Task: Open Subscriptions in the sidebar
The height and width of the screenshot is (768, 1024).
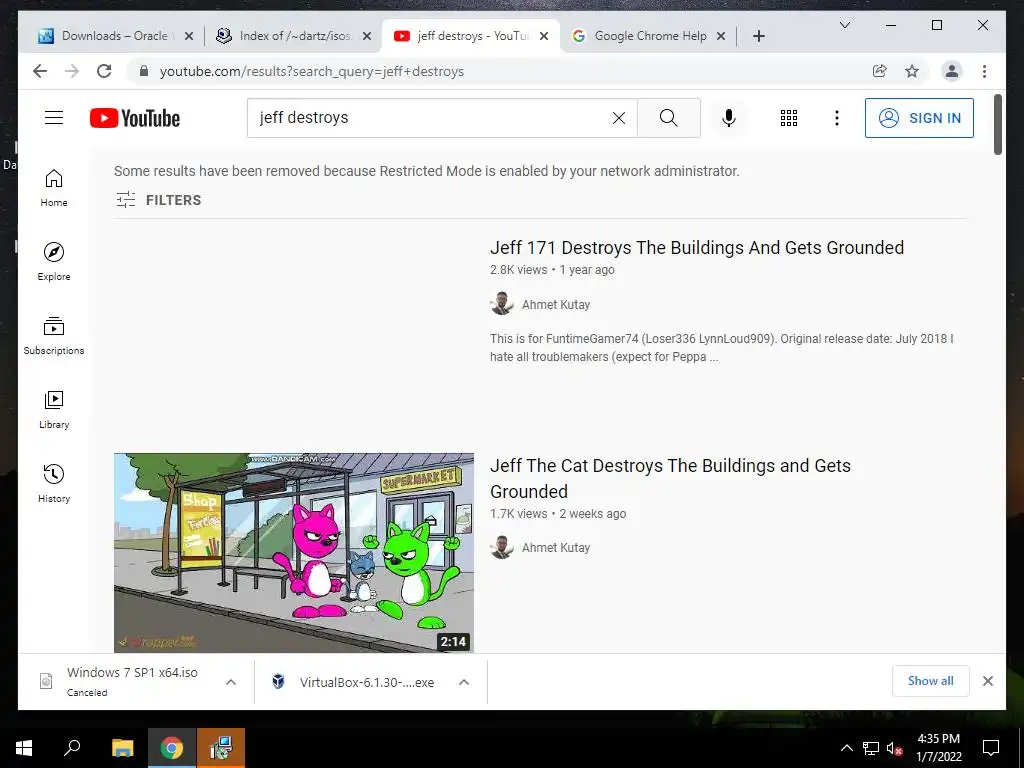Action: click(54, 336)
